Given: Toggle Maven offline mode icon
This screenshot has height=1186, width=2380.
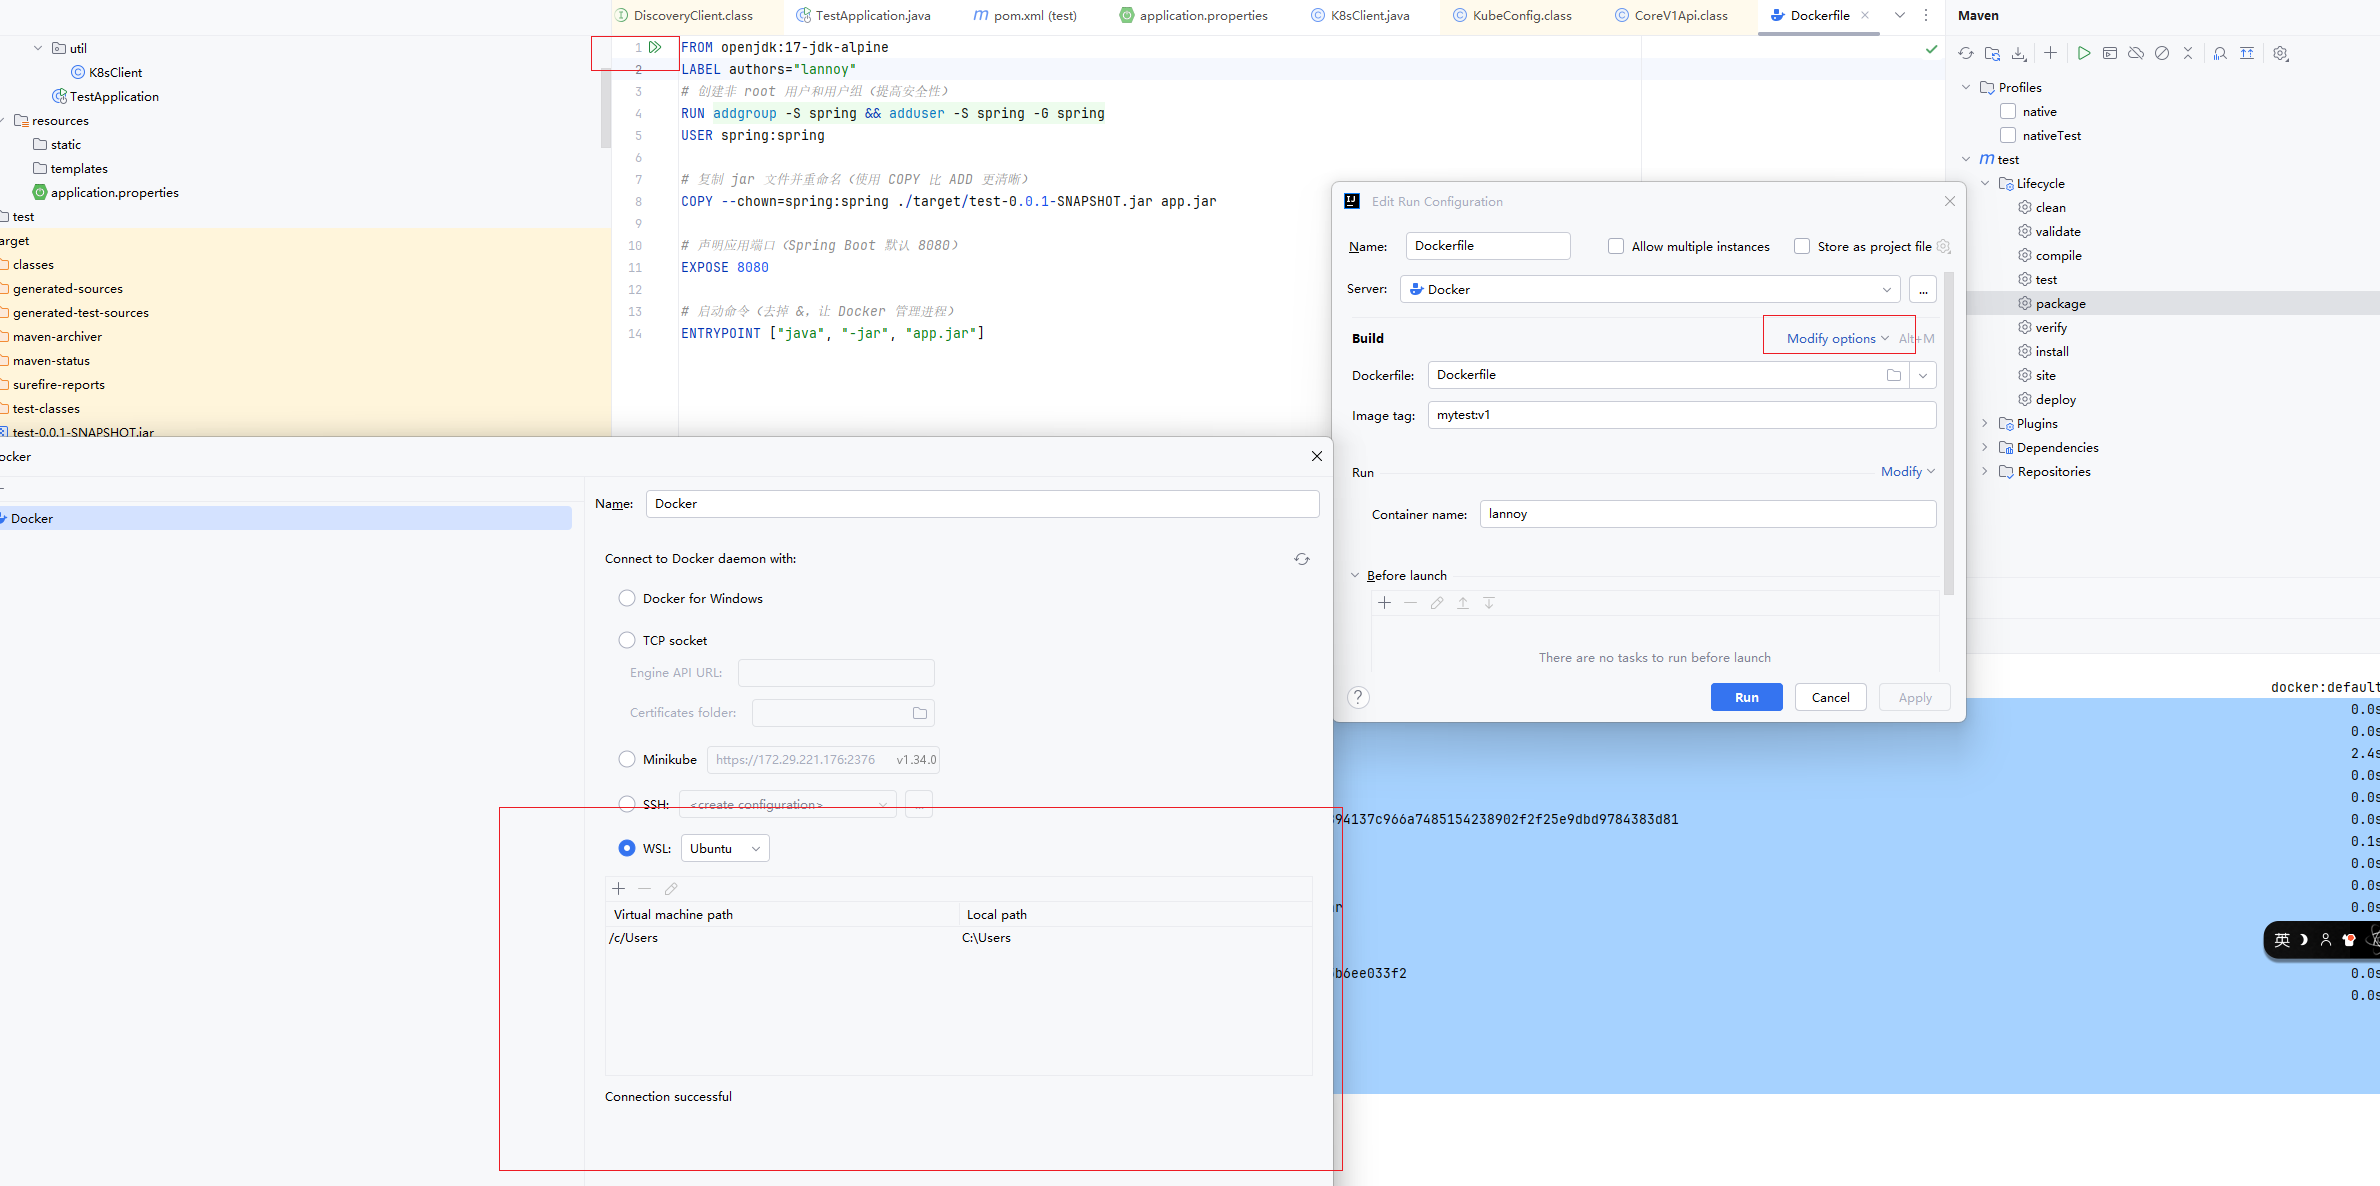Looking at the screenshot, I should point(2136,54).
